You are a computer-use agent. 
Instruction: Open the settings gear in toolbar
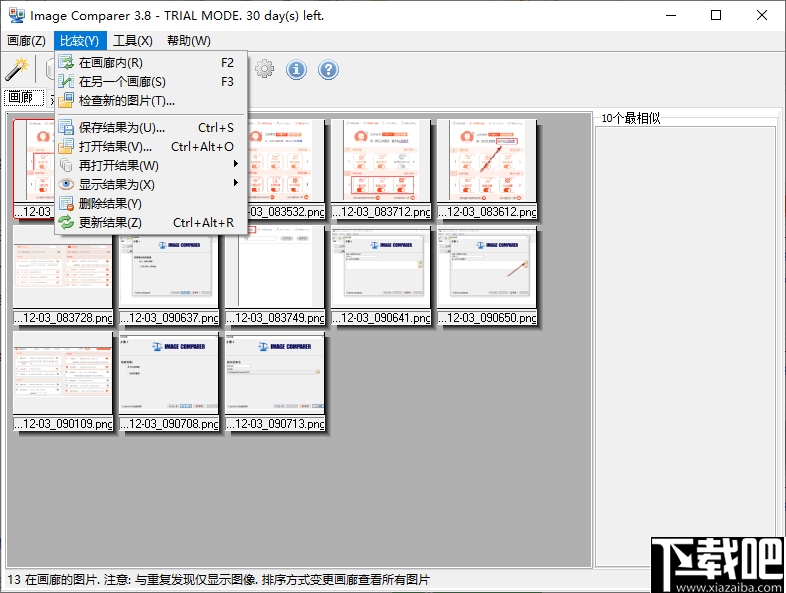[264, 69]
